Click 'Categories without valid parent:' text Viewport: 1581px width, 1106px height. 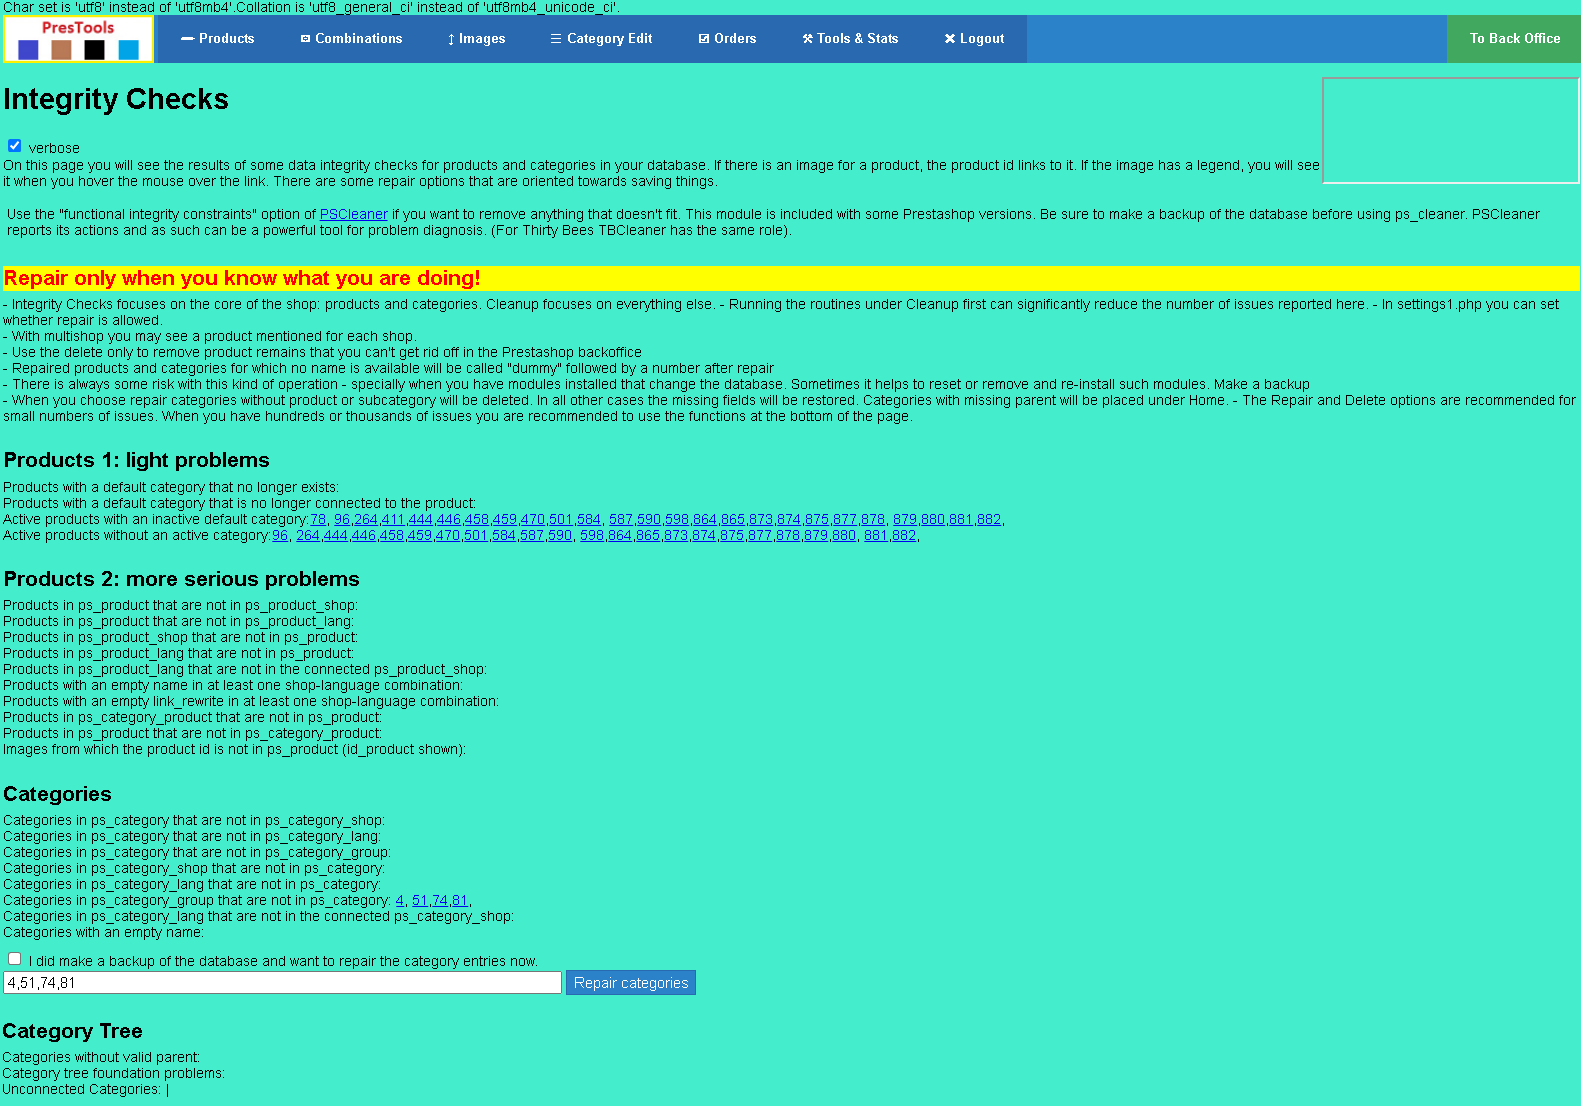[x=101, y=1057]
